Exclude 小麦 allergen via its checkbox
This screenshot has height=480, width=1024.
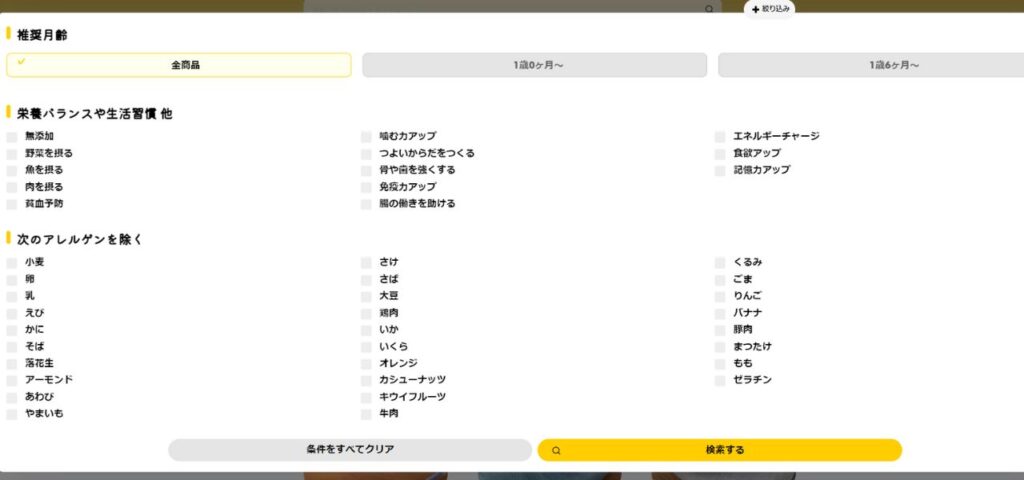click(12, 263)
